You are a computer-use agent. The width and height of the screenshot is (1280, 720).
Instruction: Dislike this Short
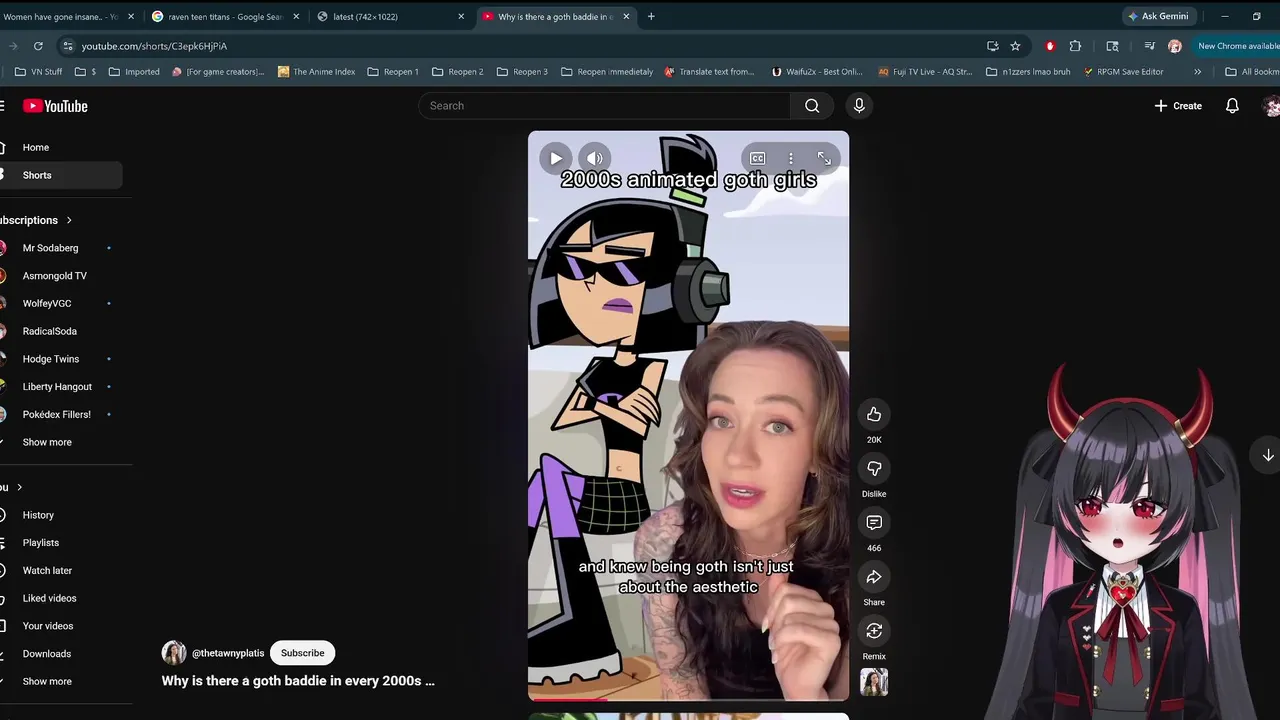tap(874, 468)
